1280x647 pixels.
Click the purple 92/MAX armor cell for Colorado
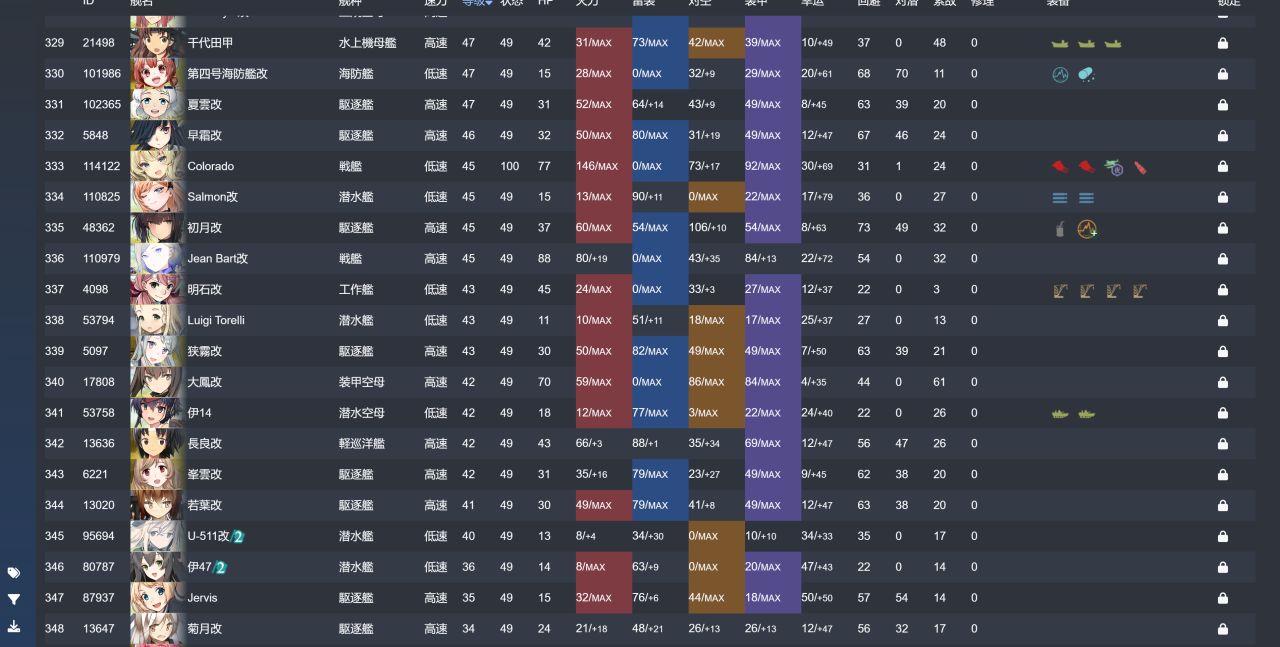pos(773,167)
